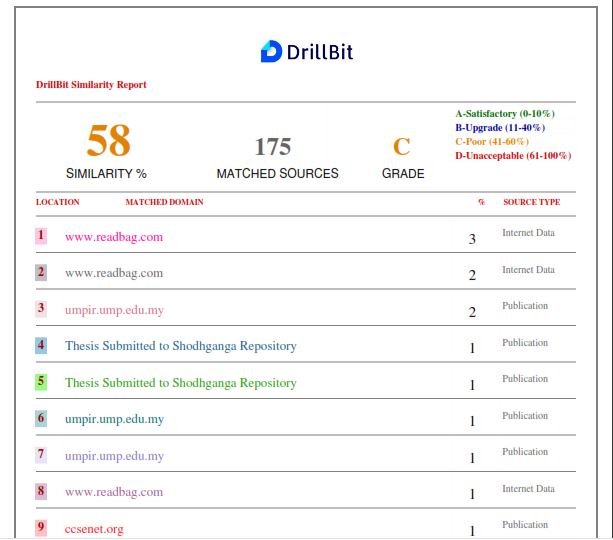Click Publication source type in row 4
The image size is (613, 540).
pyautogui.click(x=525, y=343)
